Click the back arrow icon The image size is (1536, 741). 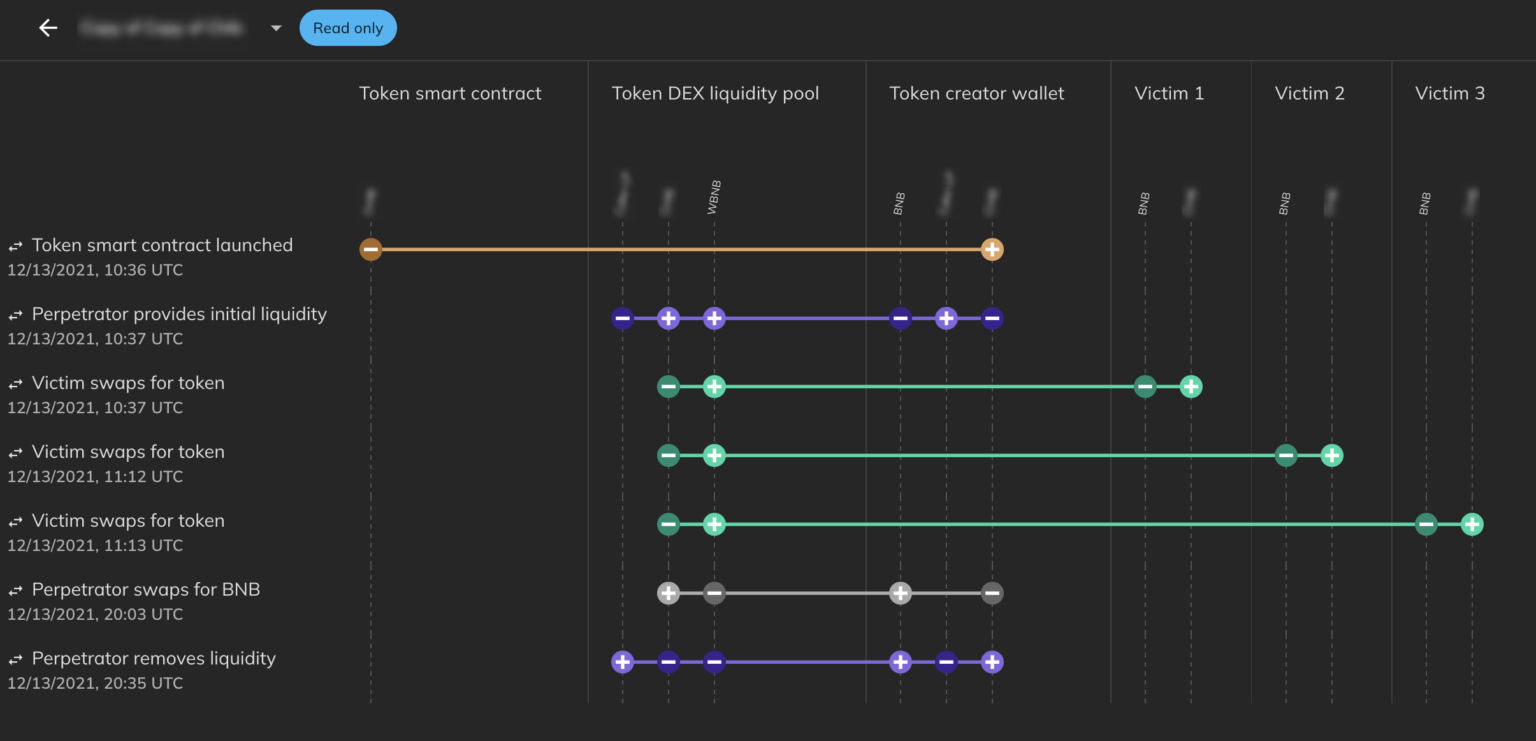coord(48,28)
